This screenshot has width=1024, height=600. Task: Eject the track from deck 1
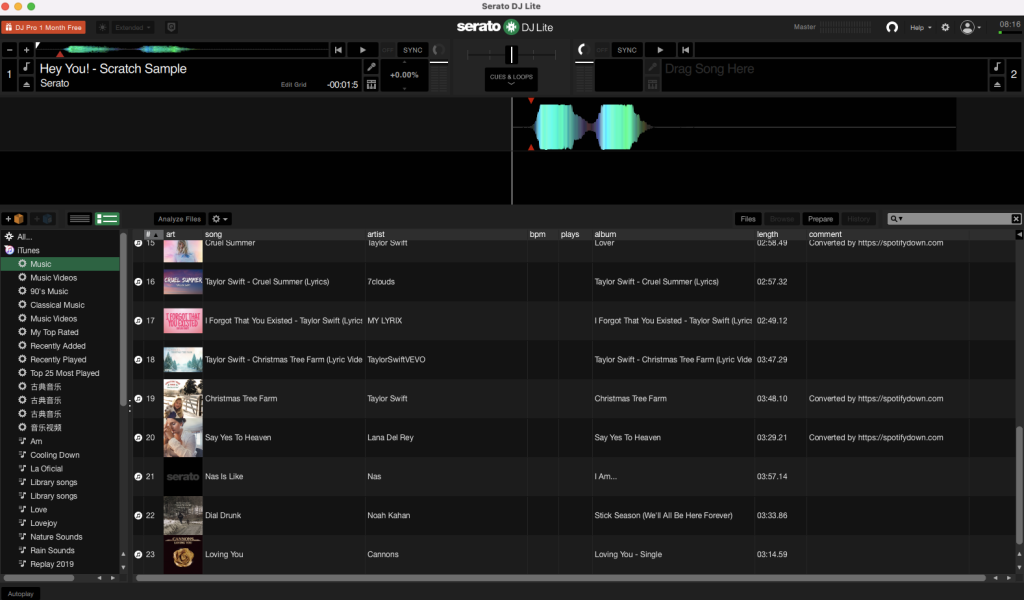point(27,85)
